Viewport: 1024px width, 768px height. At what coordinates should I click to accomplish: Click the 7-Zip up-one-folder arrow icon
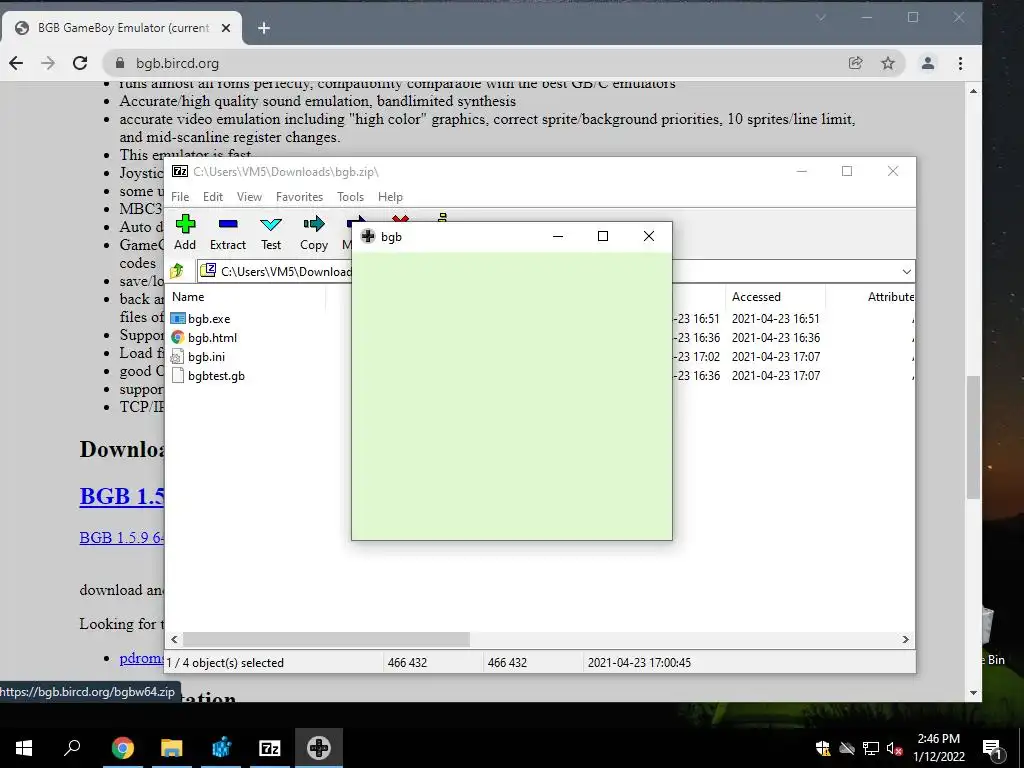click(177, 271)
